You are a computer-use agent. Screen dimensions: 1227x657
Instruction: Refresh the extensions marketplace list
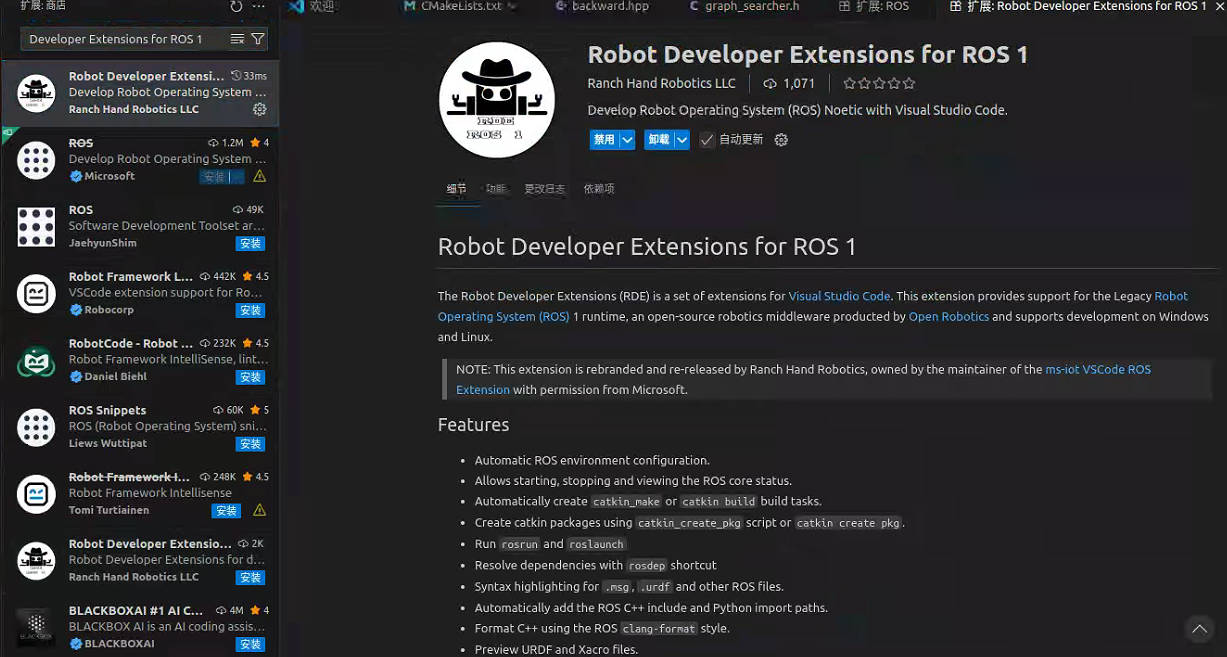tap(236, 6)
